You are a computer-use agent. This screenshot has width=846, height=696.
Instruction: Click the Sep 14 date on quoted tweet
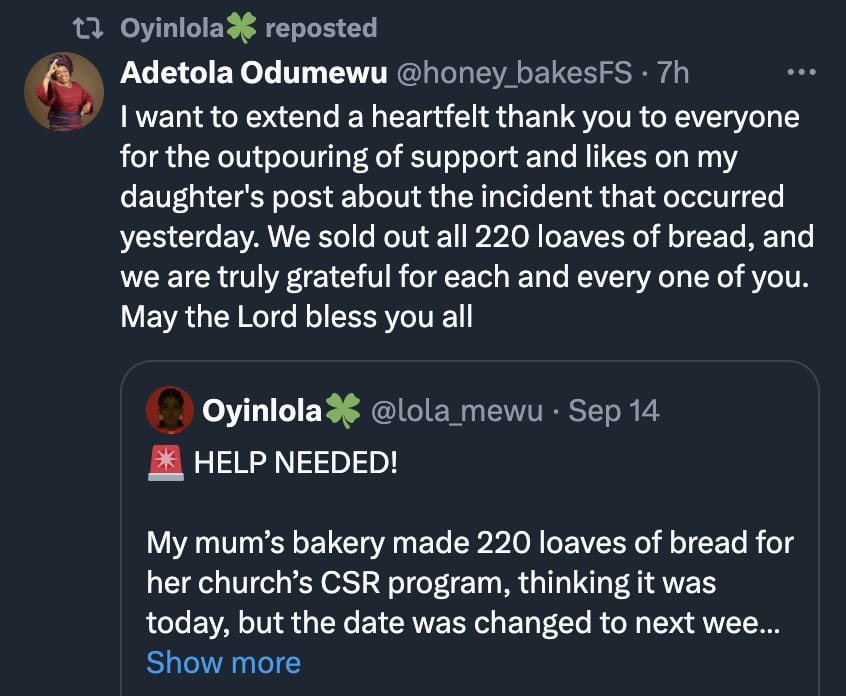tap(614, 410)
